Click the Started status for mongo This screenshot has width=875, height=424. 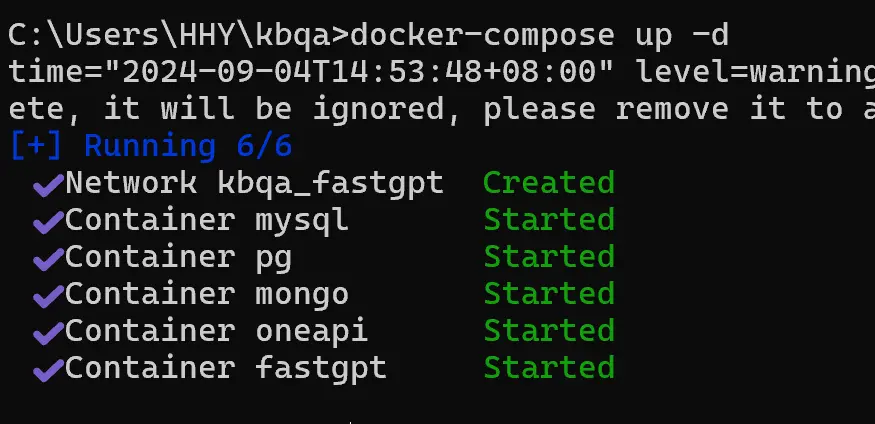[548, 295]
